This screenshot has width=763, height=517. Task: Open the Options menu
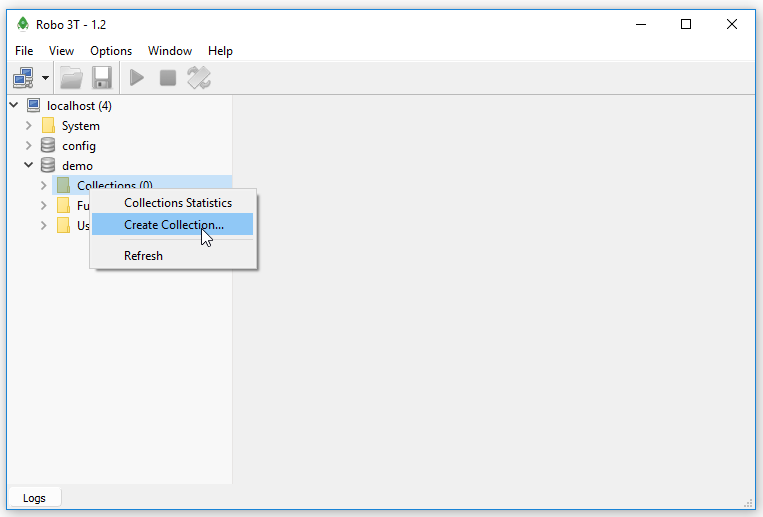(x=111, y=51)
